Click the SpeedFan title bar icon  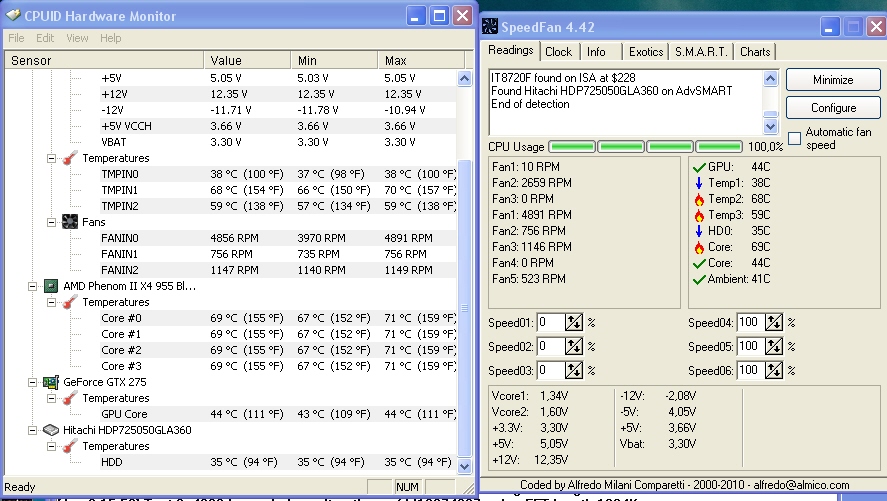point(490,27)
